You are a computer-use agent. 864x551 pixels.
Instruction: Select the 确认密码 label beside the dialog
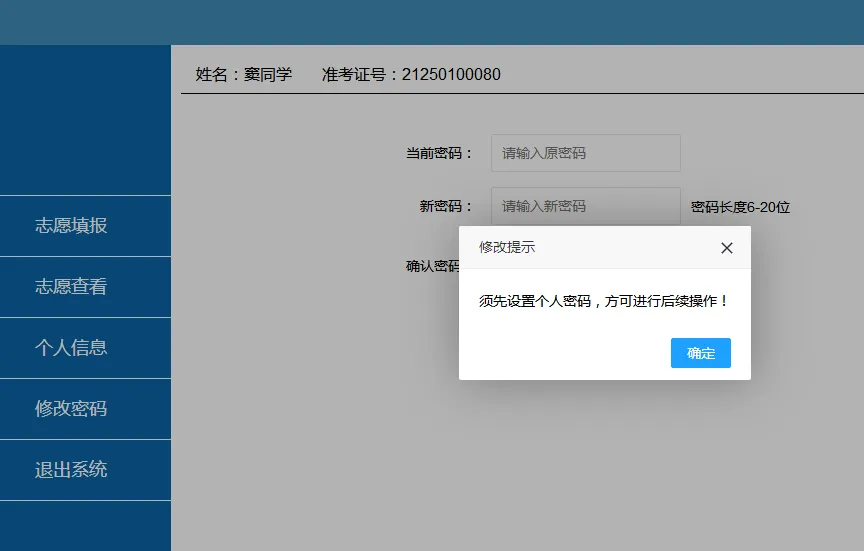[433, 266]
